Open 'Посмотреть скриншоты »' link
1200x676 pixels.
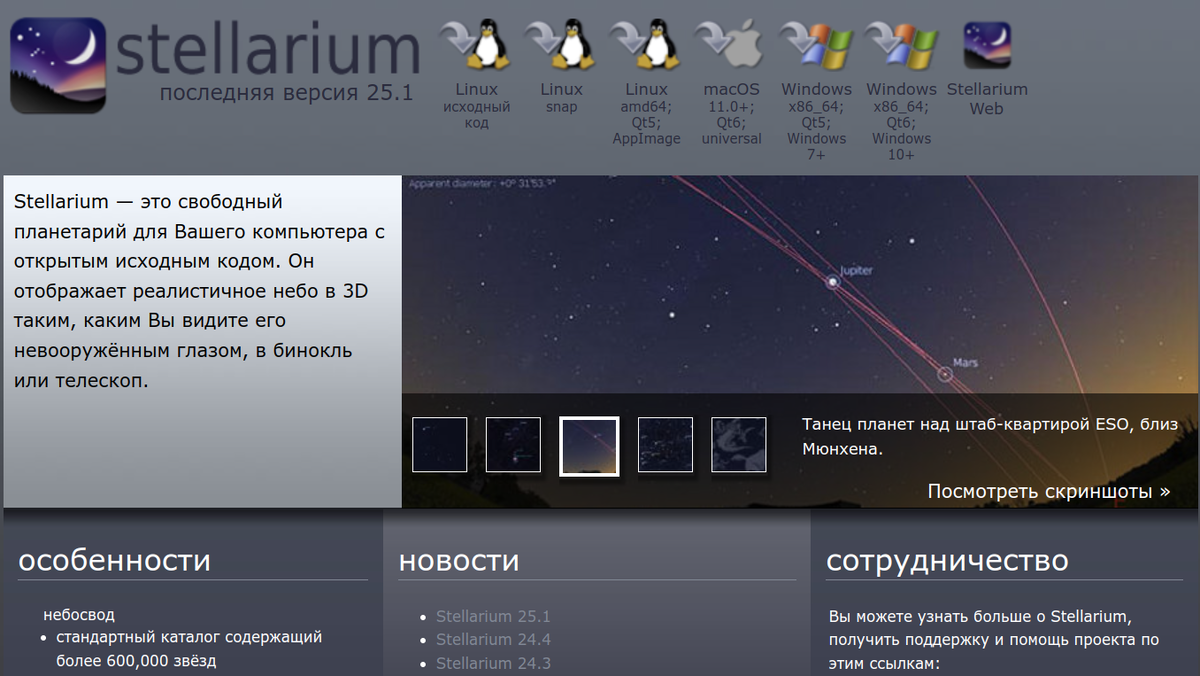point(1048,491)
